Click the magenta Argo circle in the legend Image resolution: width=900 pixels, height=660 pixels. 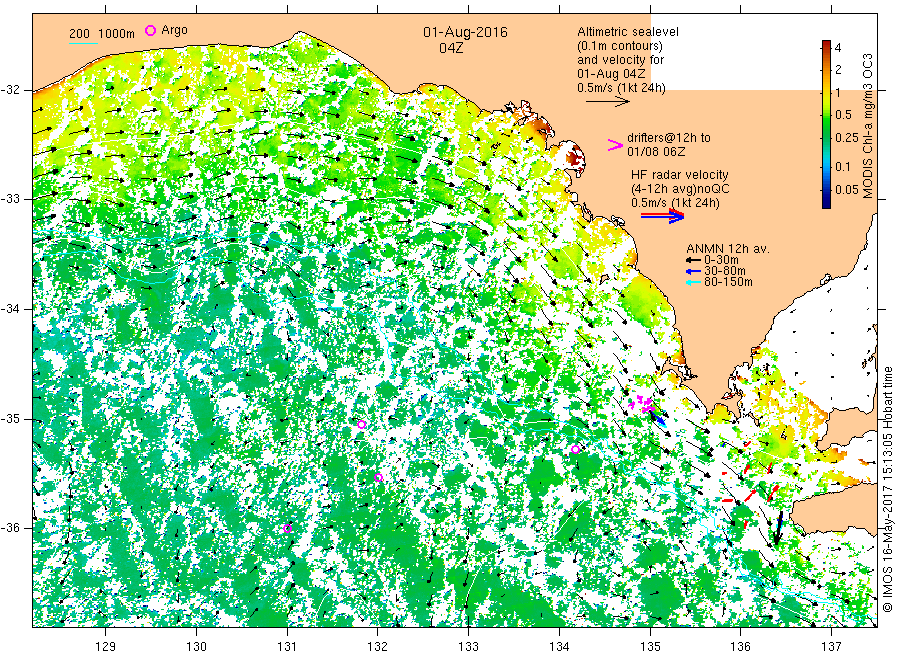click(150, 30)
